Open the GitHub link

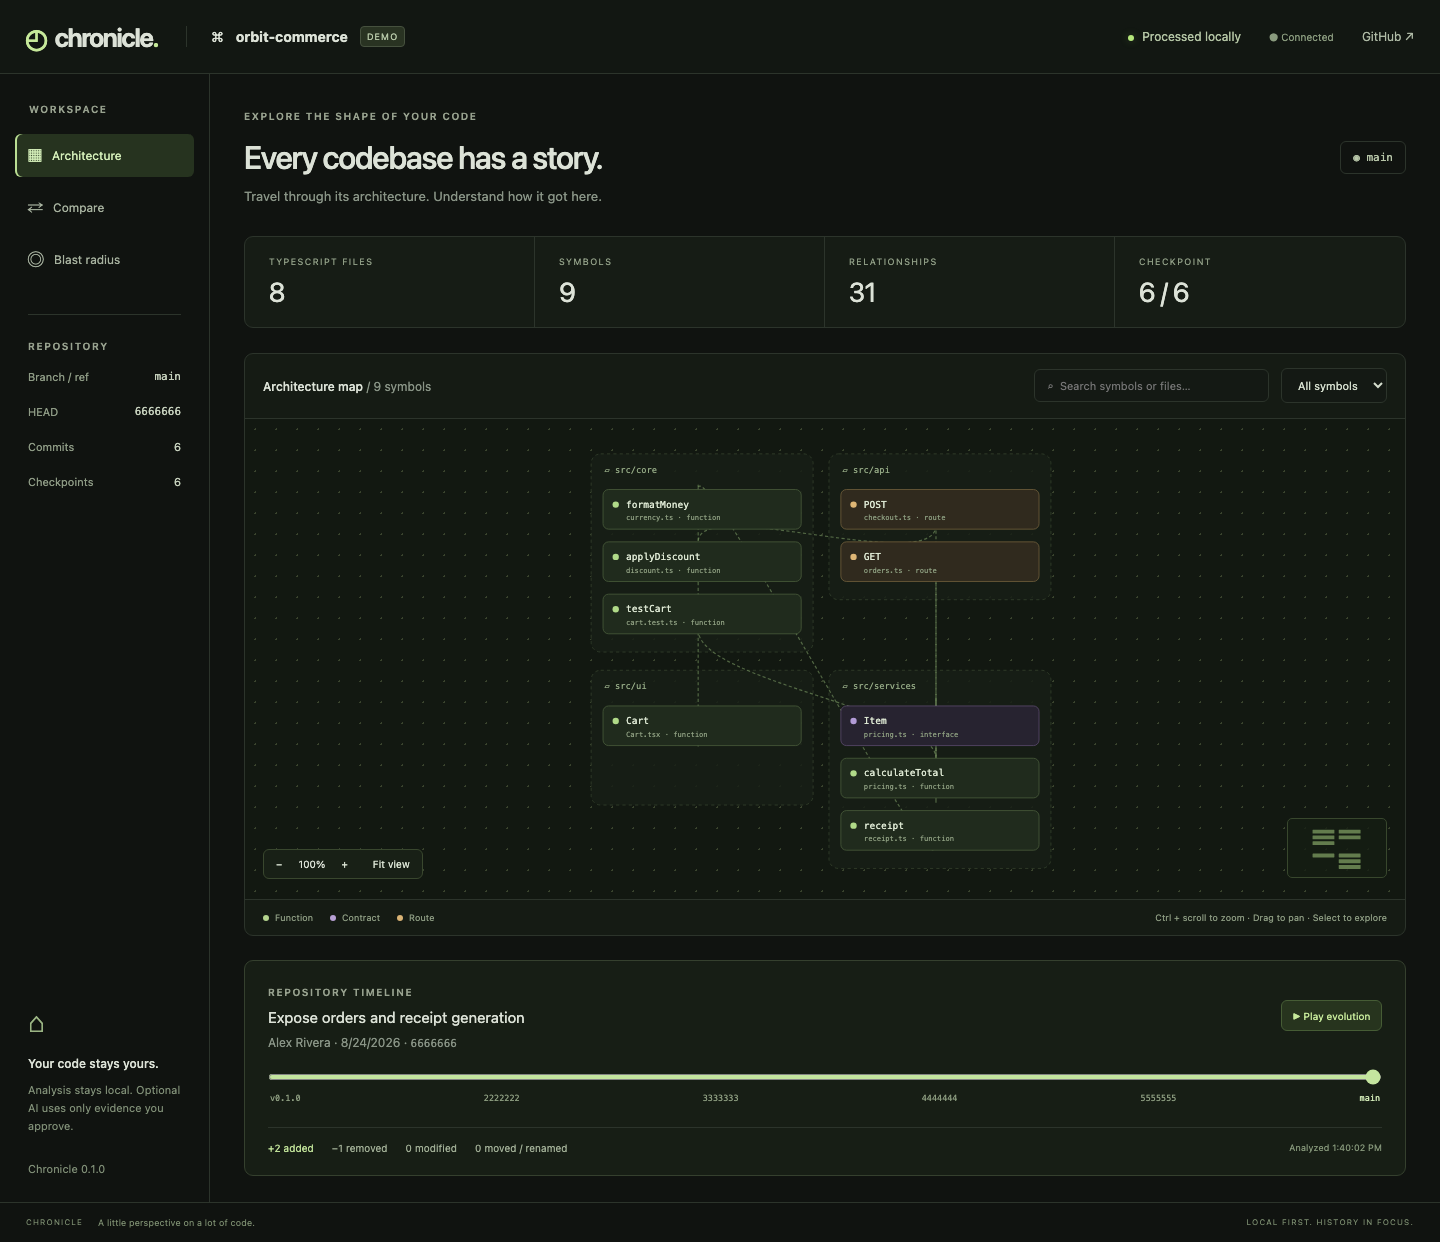[x=1387, y=37]
